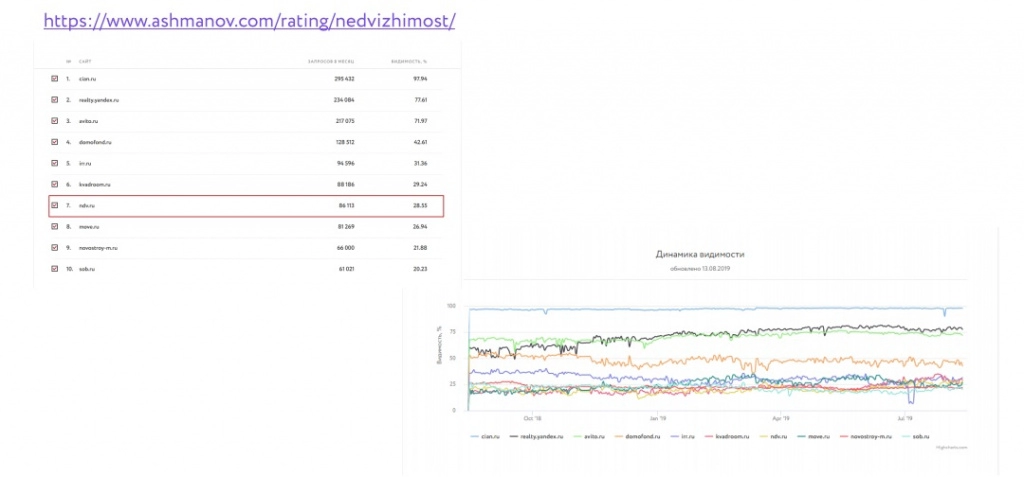The image size is (1024, 477).
Task: Click the ndv.ru site name in table
Action: [x=87, y=205]
